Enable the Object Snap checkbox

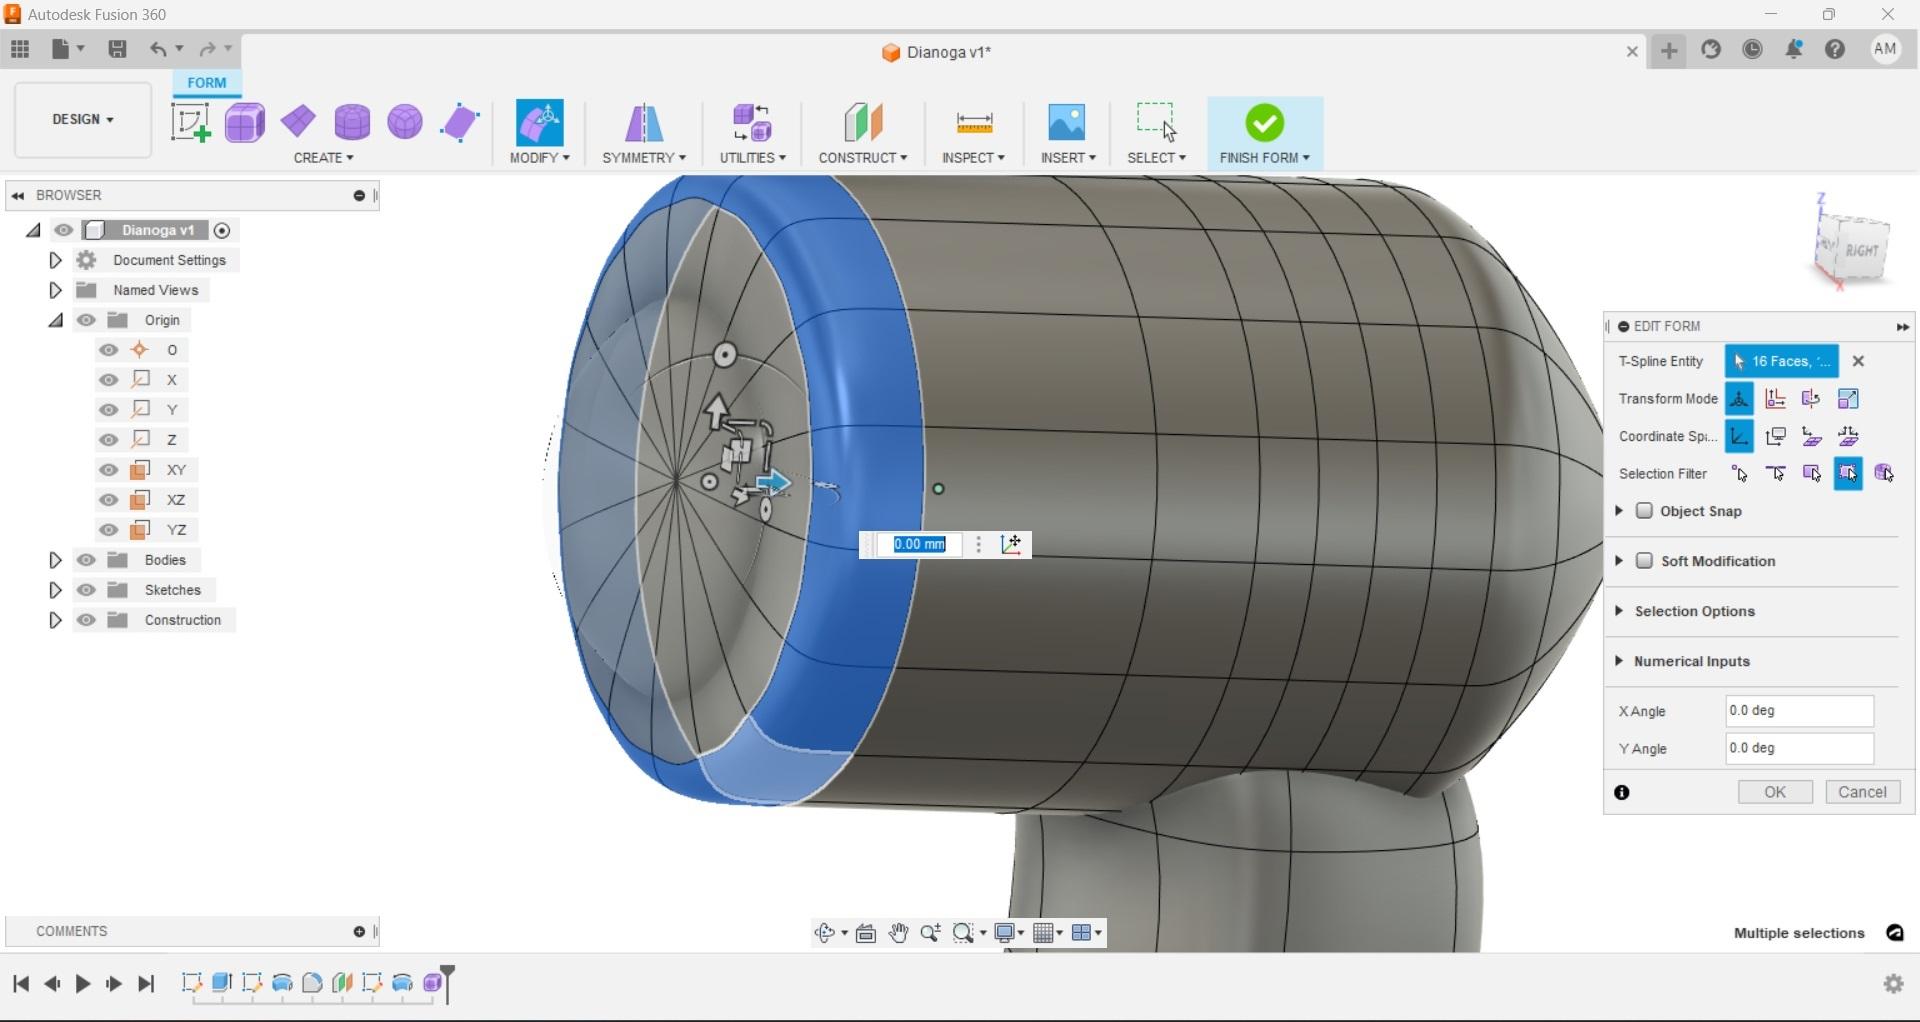click(x=1645, y=511)
